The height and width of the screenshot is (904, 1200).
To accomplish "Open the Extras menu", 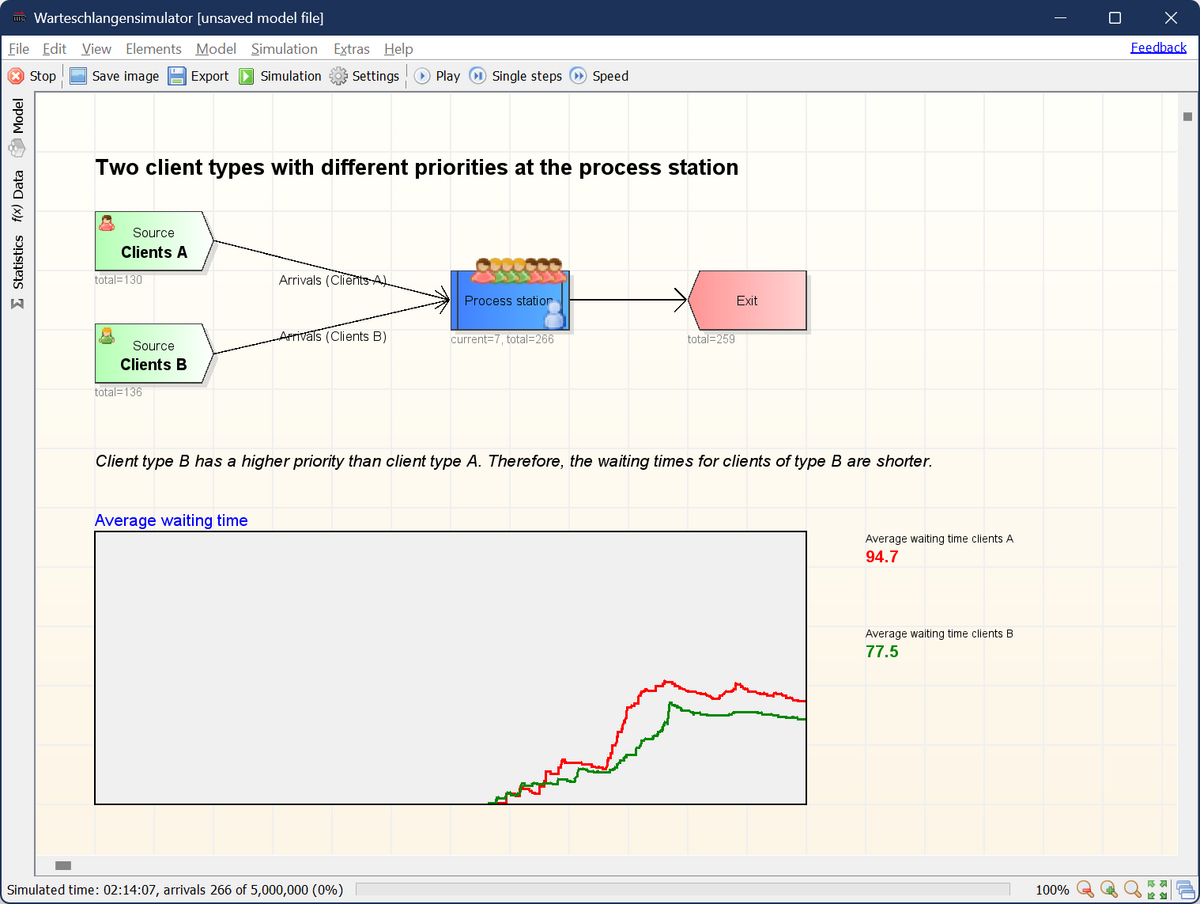I will pyautogui.click(x=351, y=48).
